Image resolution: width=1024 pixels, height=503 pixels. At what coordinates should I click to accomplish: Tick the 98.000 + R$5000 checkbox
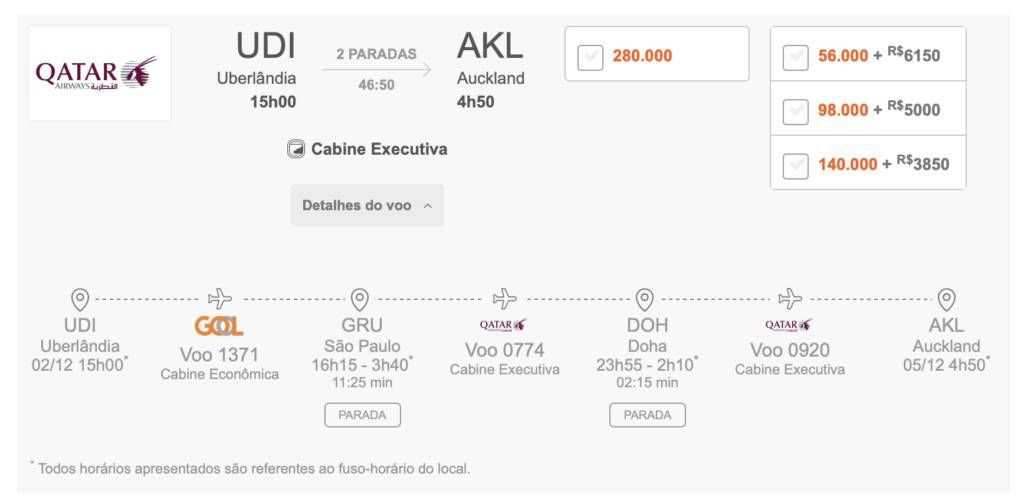point(795,112)
